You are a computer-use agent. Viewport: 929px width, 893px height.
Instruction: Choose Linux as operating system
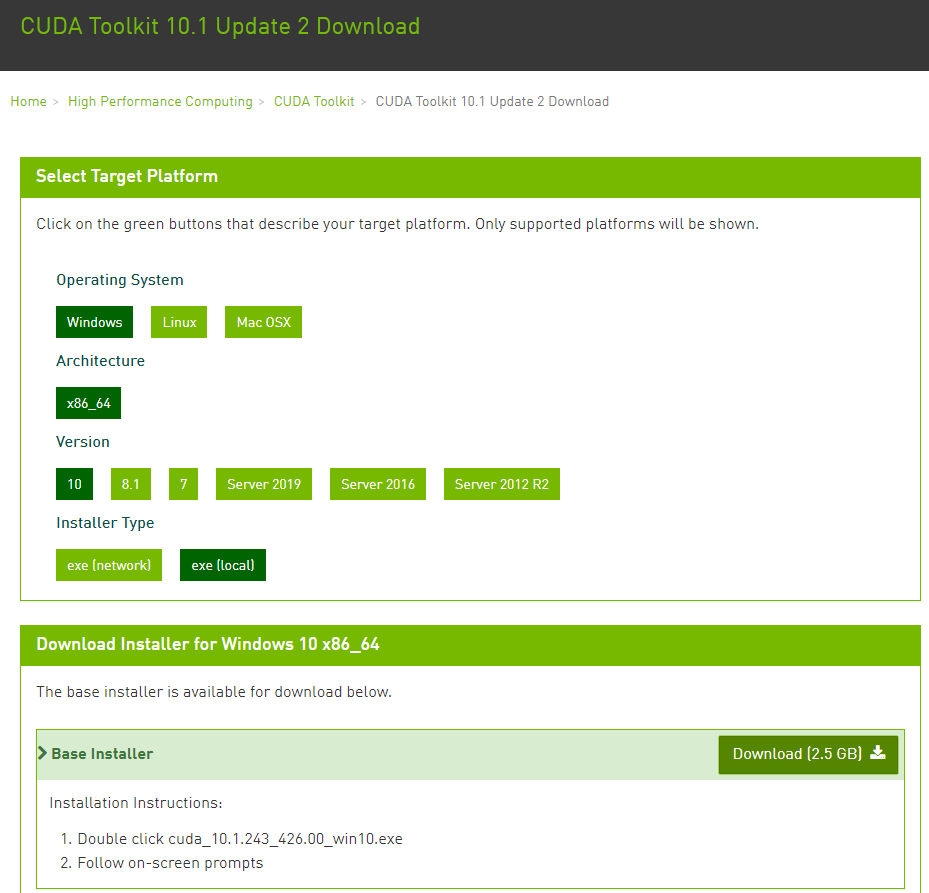(179, 322)
